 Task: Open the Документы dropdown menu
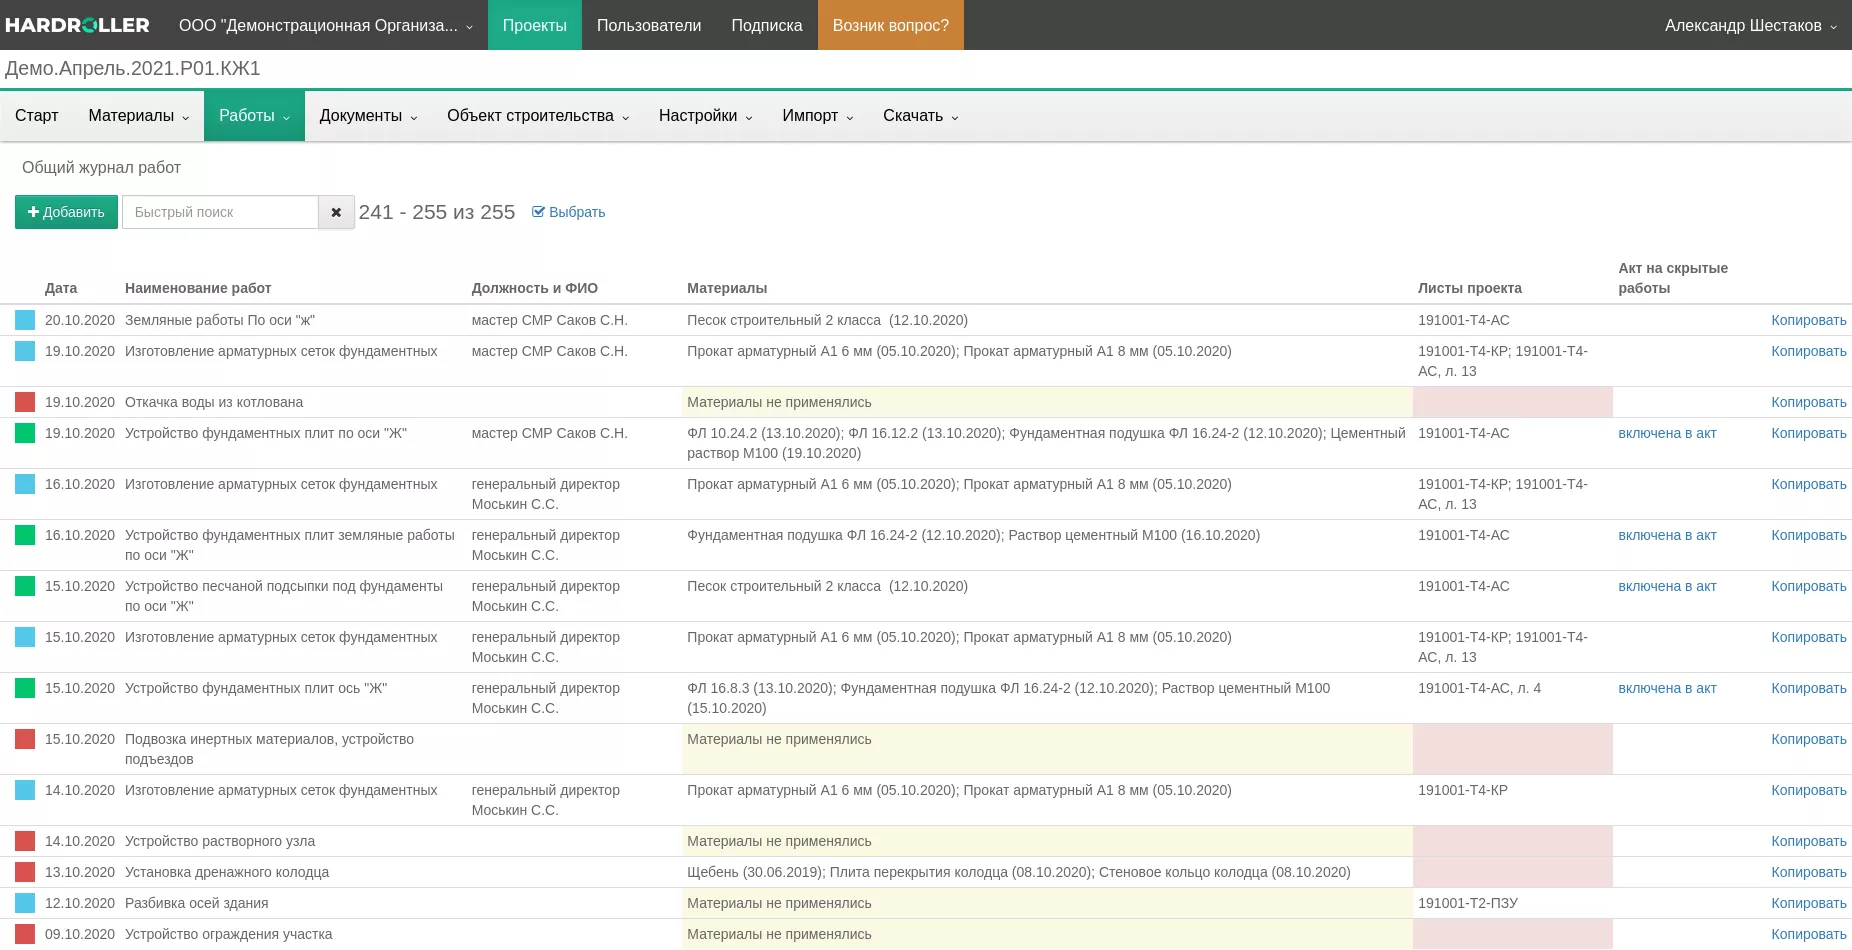368,116
